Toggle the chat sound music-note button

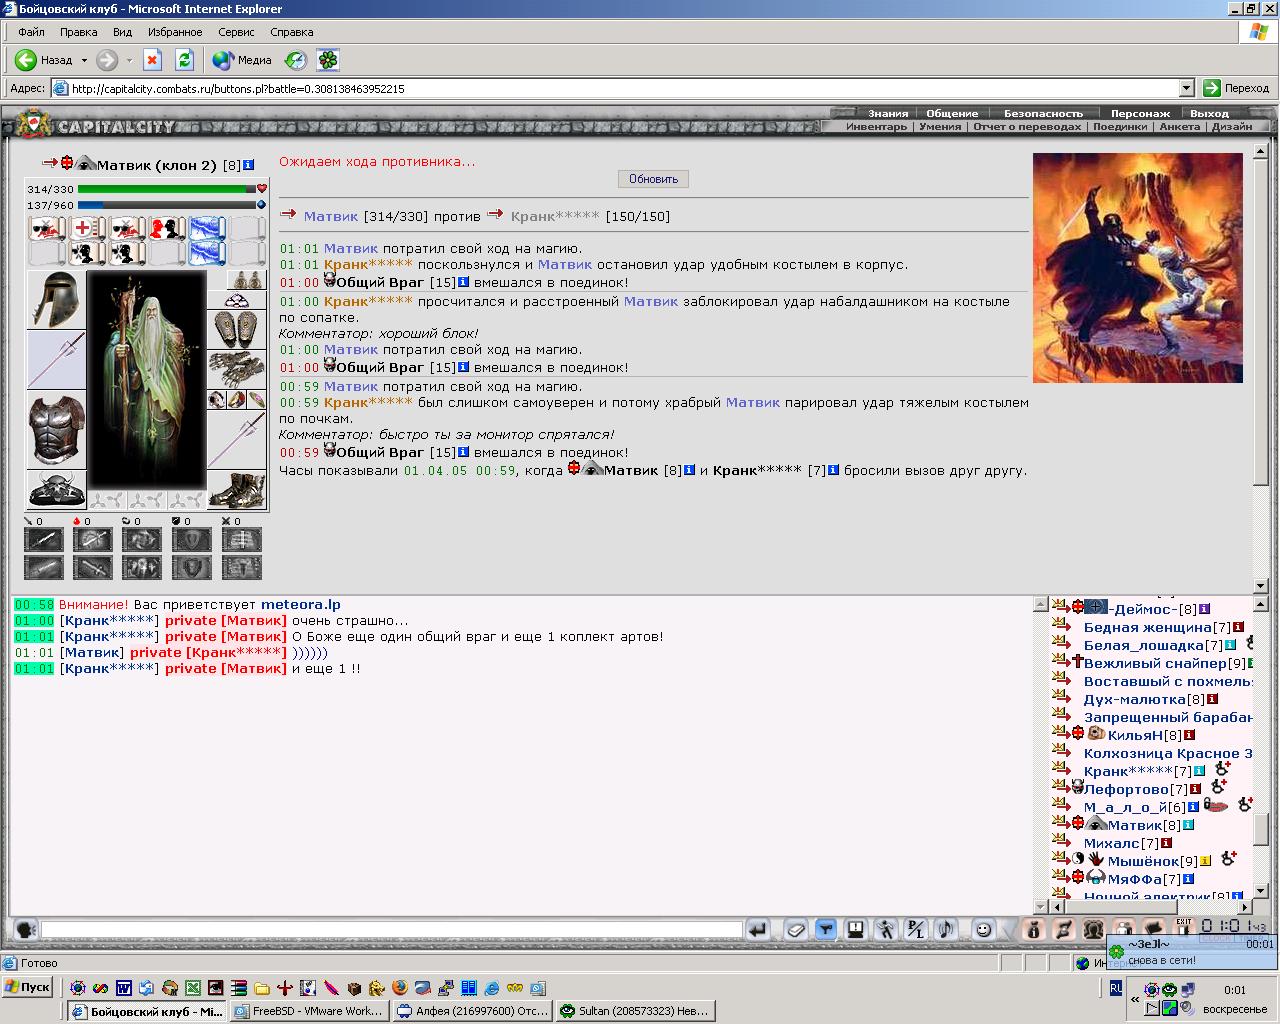point(946,929)
